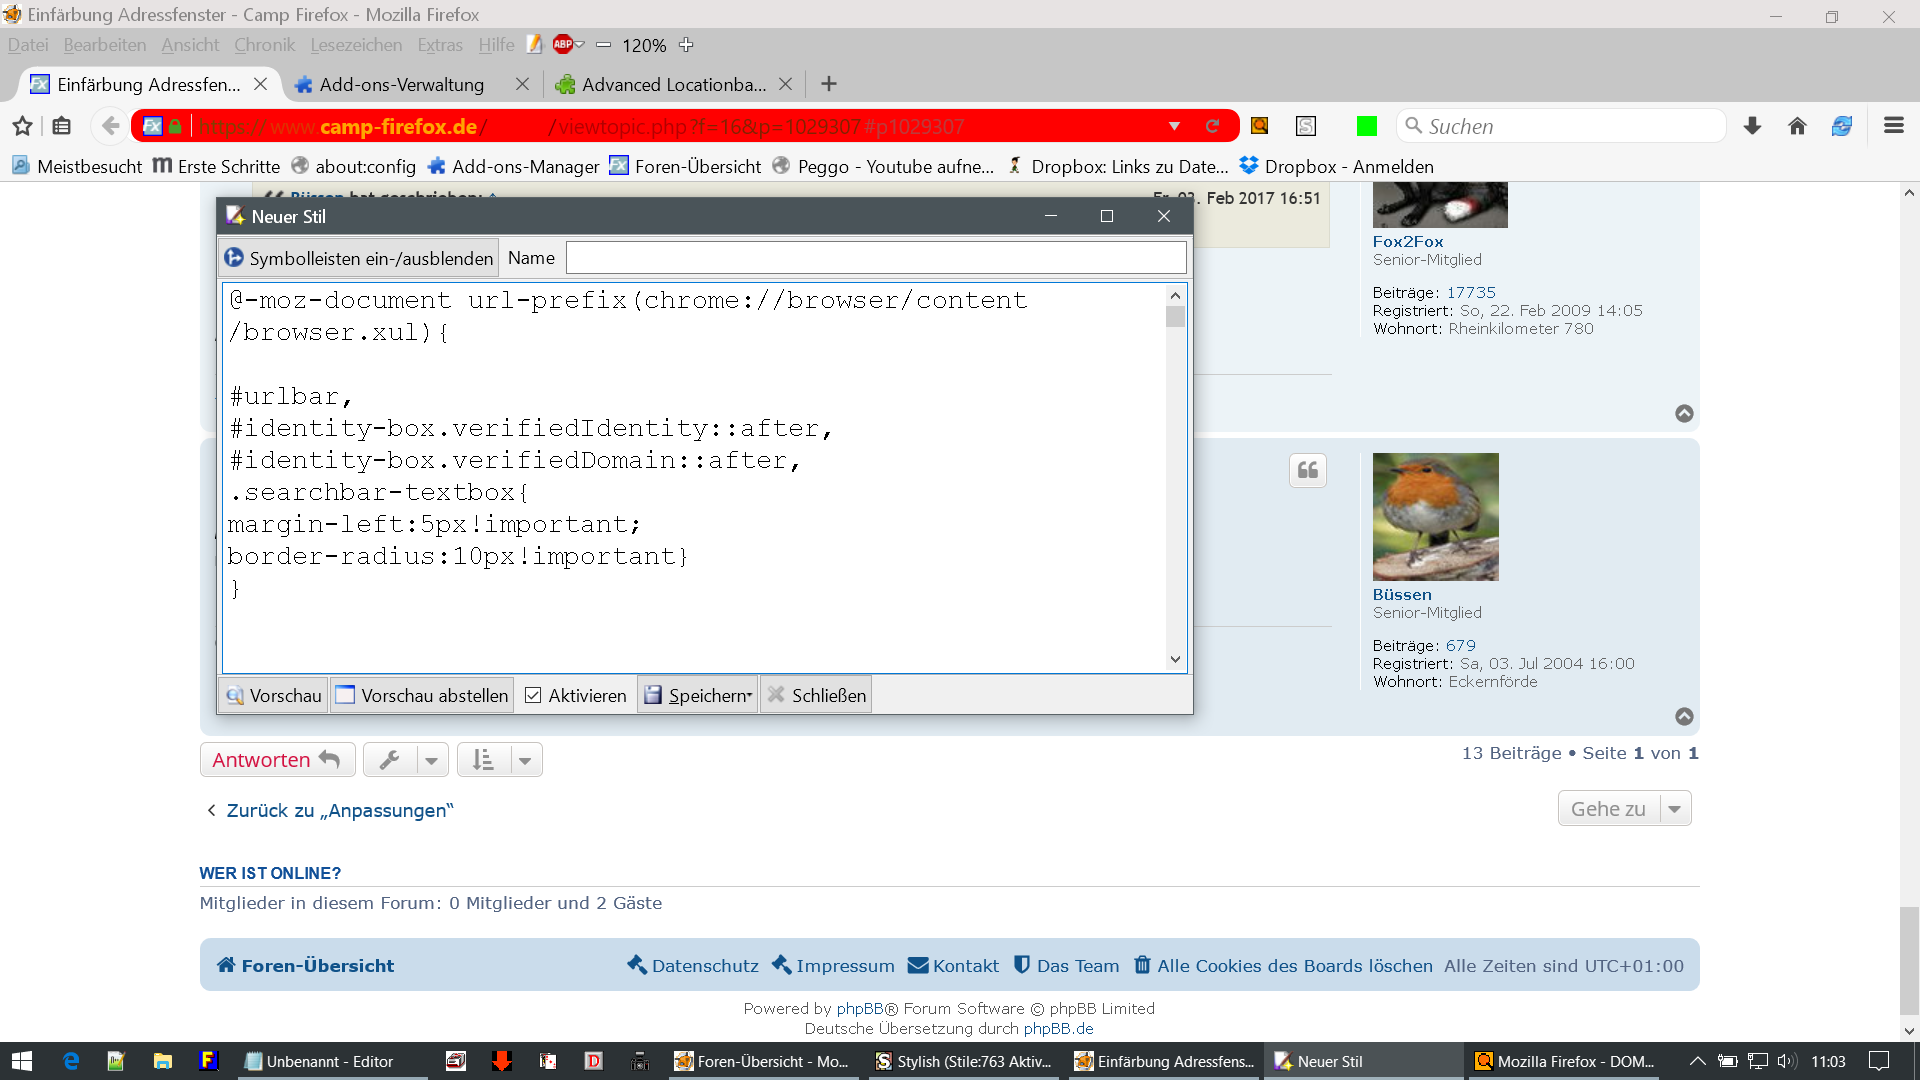Toggle Symbolleisten ein-/ausblenden
Viewport: 1920px width, 1080px height.
coord(359,258)
